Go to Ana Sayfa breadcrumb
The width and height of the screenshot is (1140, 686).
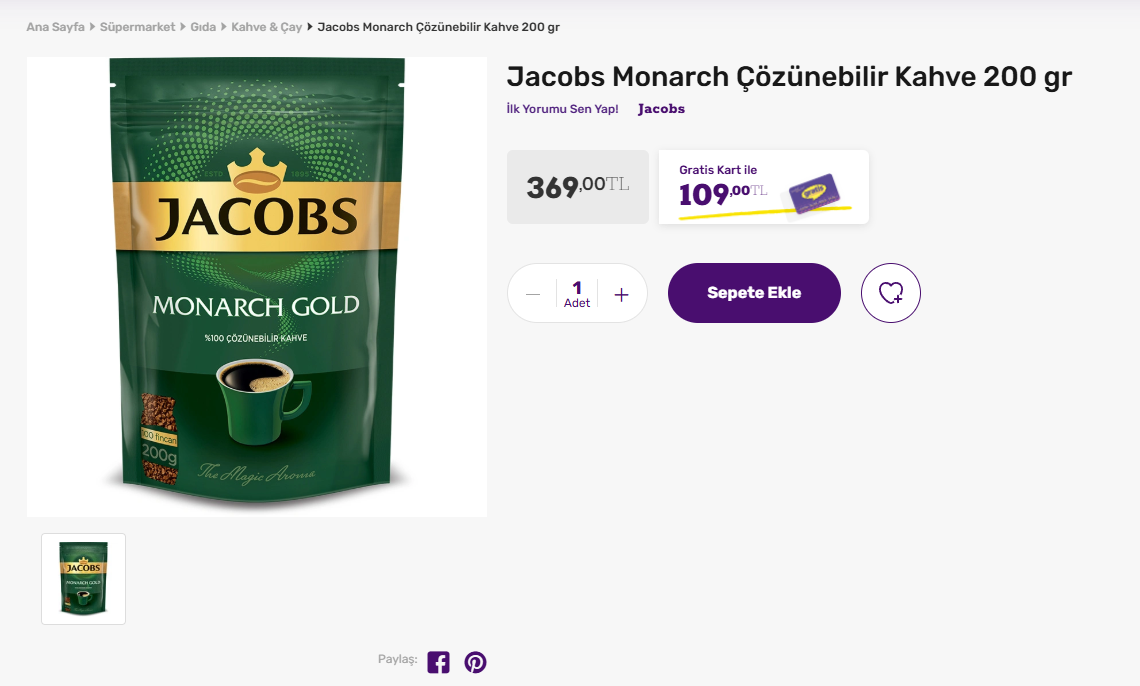55,27
